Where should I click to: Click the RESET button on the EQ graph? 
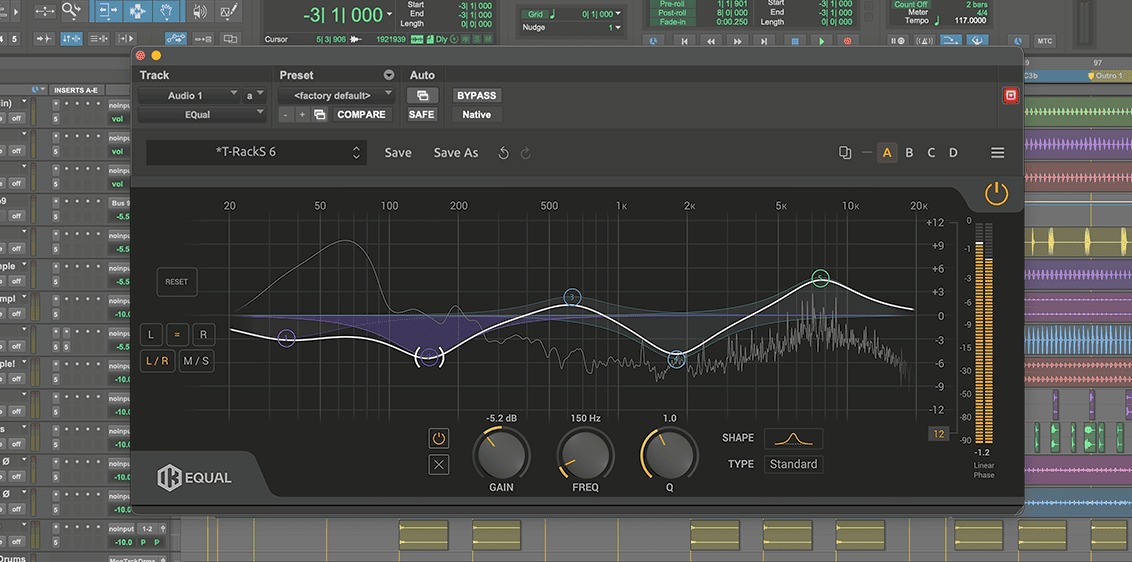click(177, 282)
